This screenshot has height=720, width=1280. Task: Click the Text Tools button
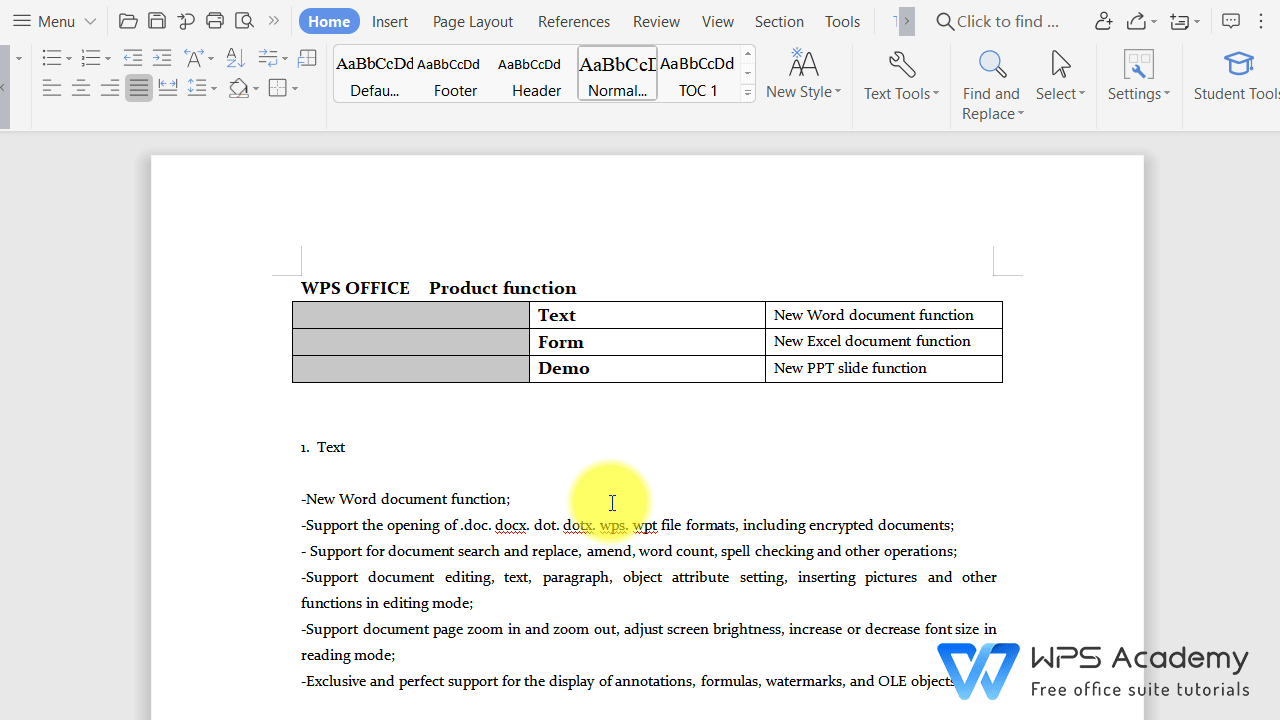(x=901, y=75)
